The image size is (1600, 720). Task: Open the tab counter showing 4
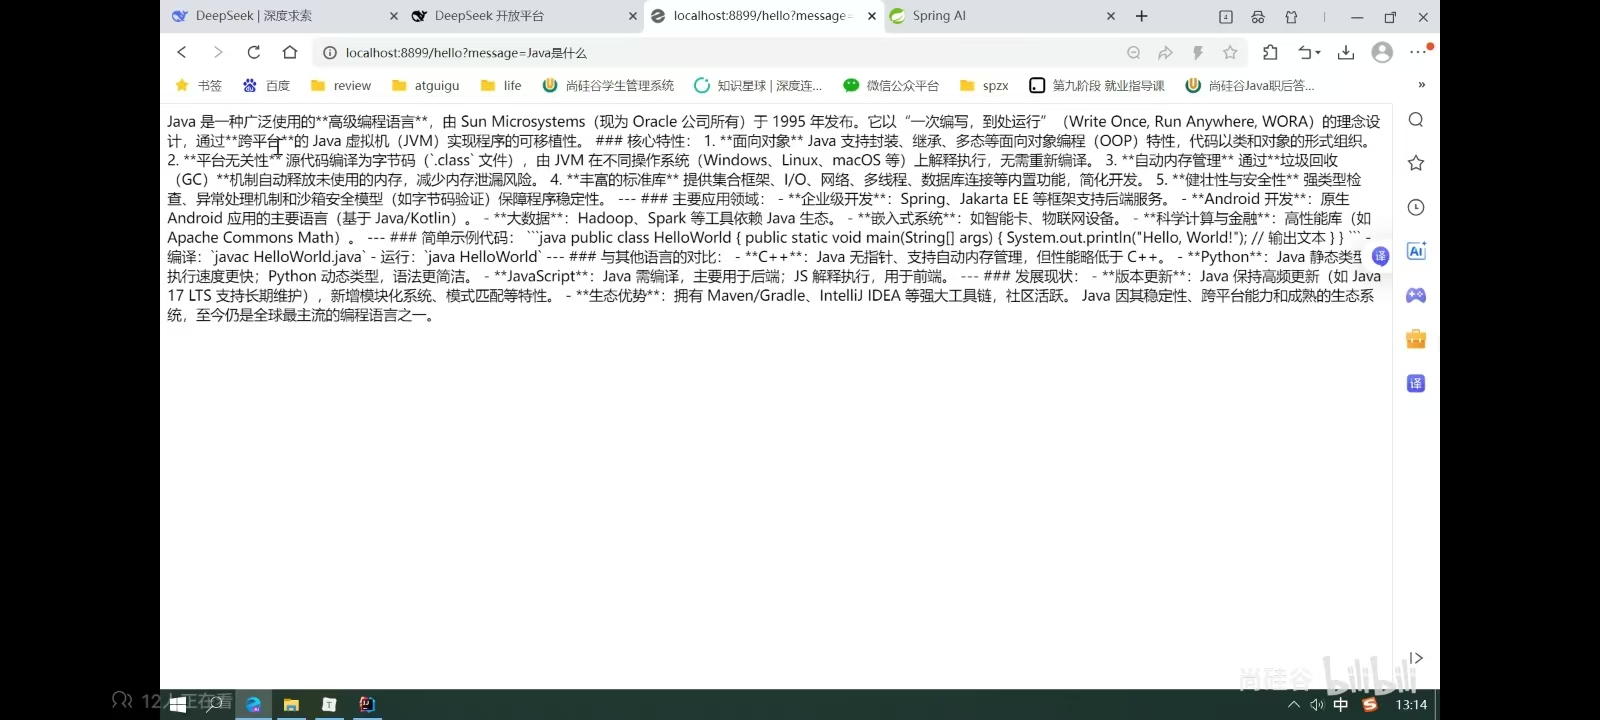click(1226, 16)
